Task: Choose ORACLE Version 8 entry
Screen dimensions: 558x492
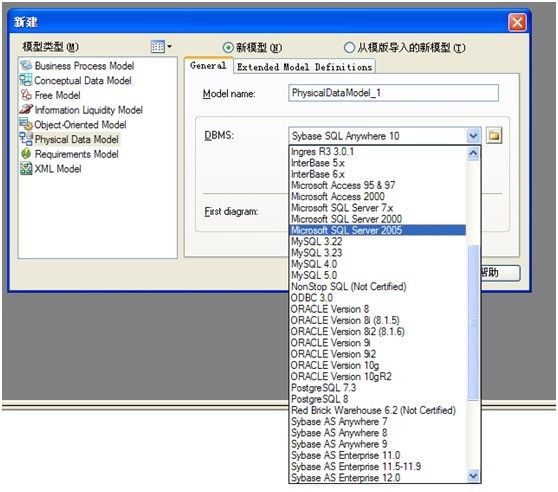Action: click(378, 309)
